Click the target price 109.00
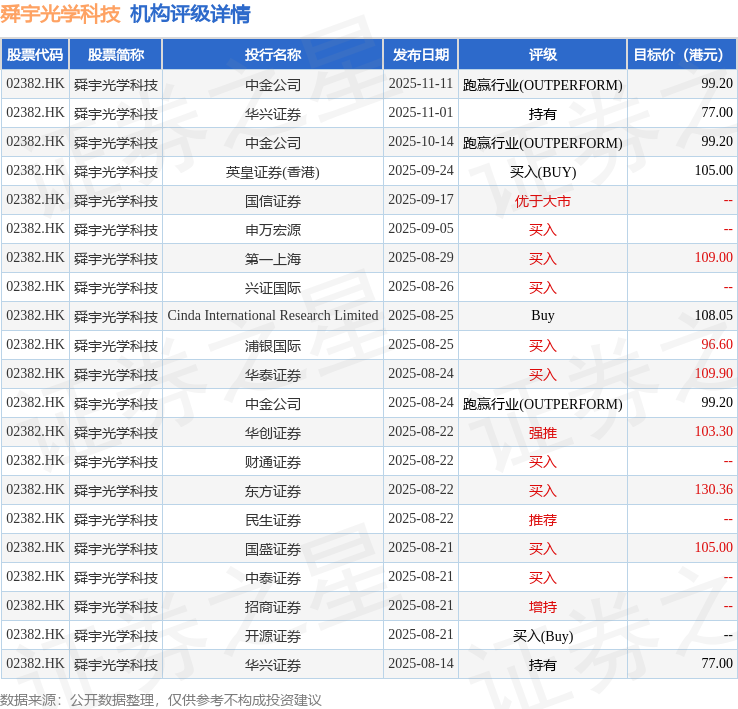Viewport: 738px width, 709px height. [714, 258]
